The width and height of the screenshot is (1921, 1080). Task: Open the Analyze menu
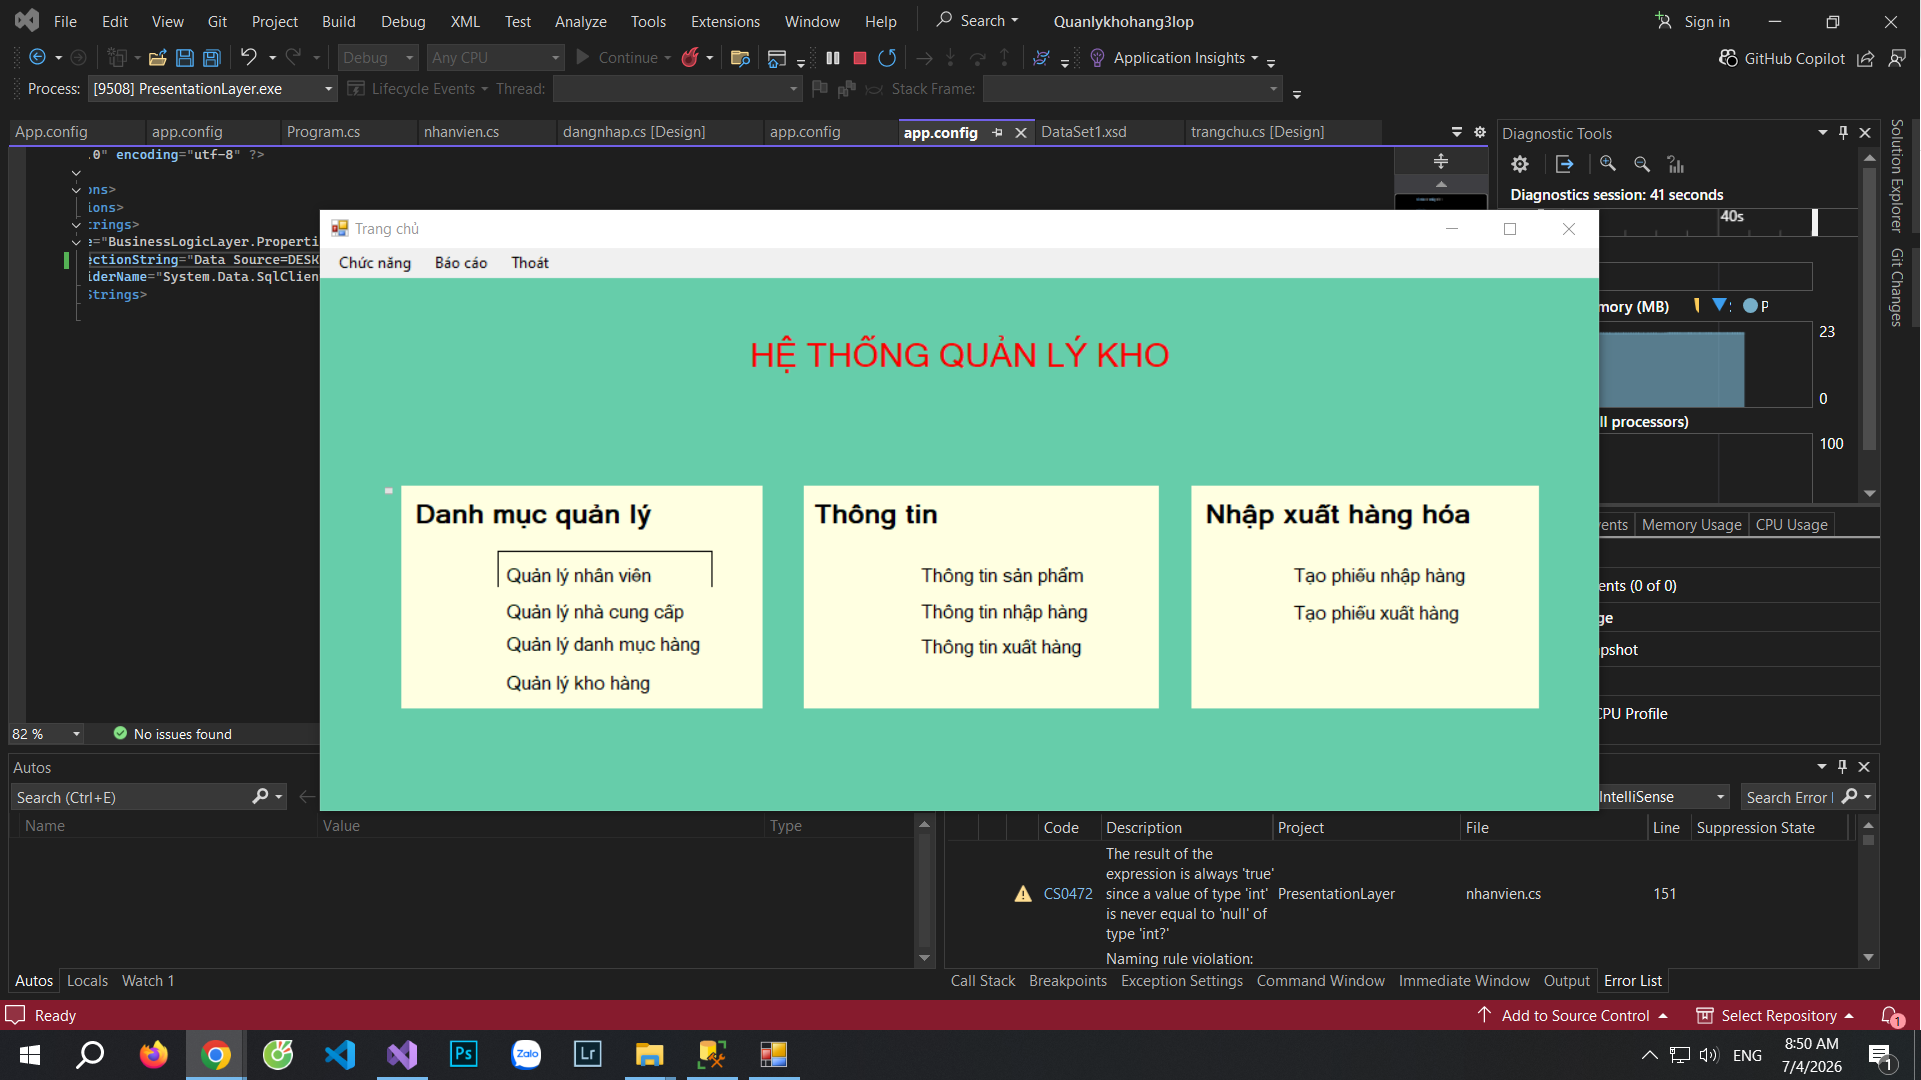point(580,21)
